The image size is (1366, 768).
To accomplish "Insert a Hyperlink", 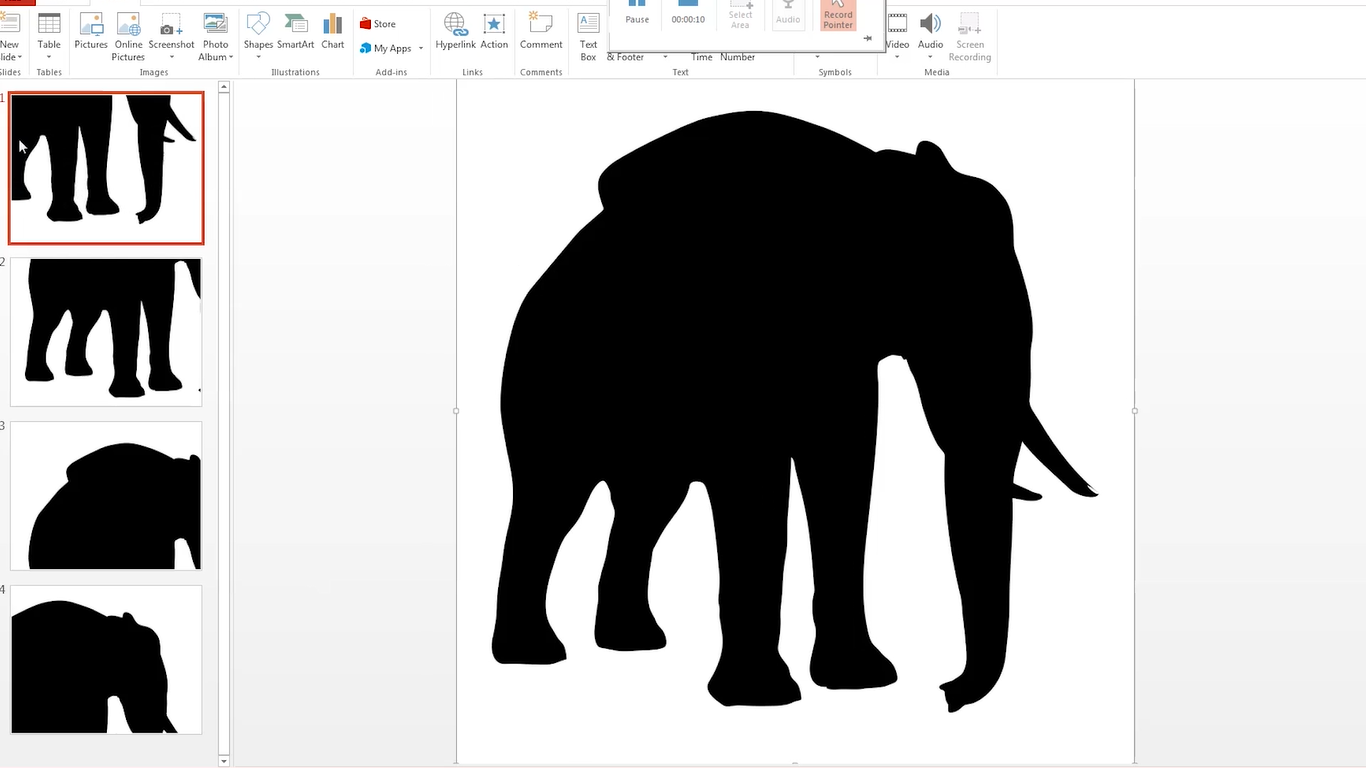I will click(455, 32).
